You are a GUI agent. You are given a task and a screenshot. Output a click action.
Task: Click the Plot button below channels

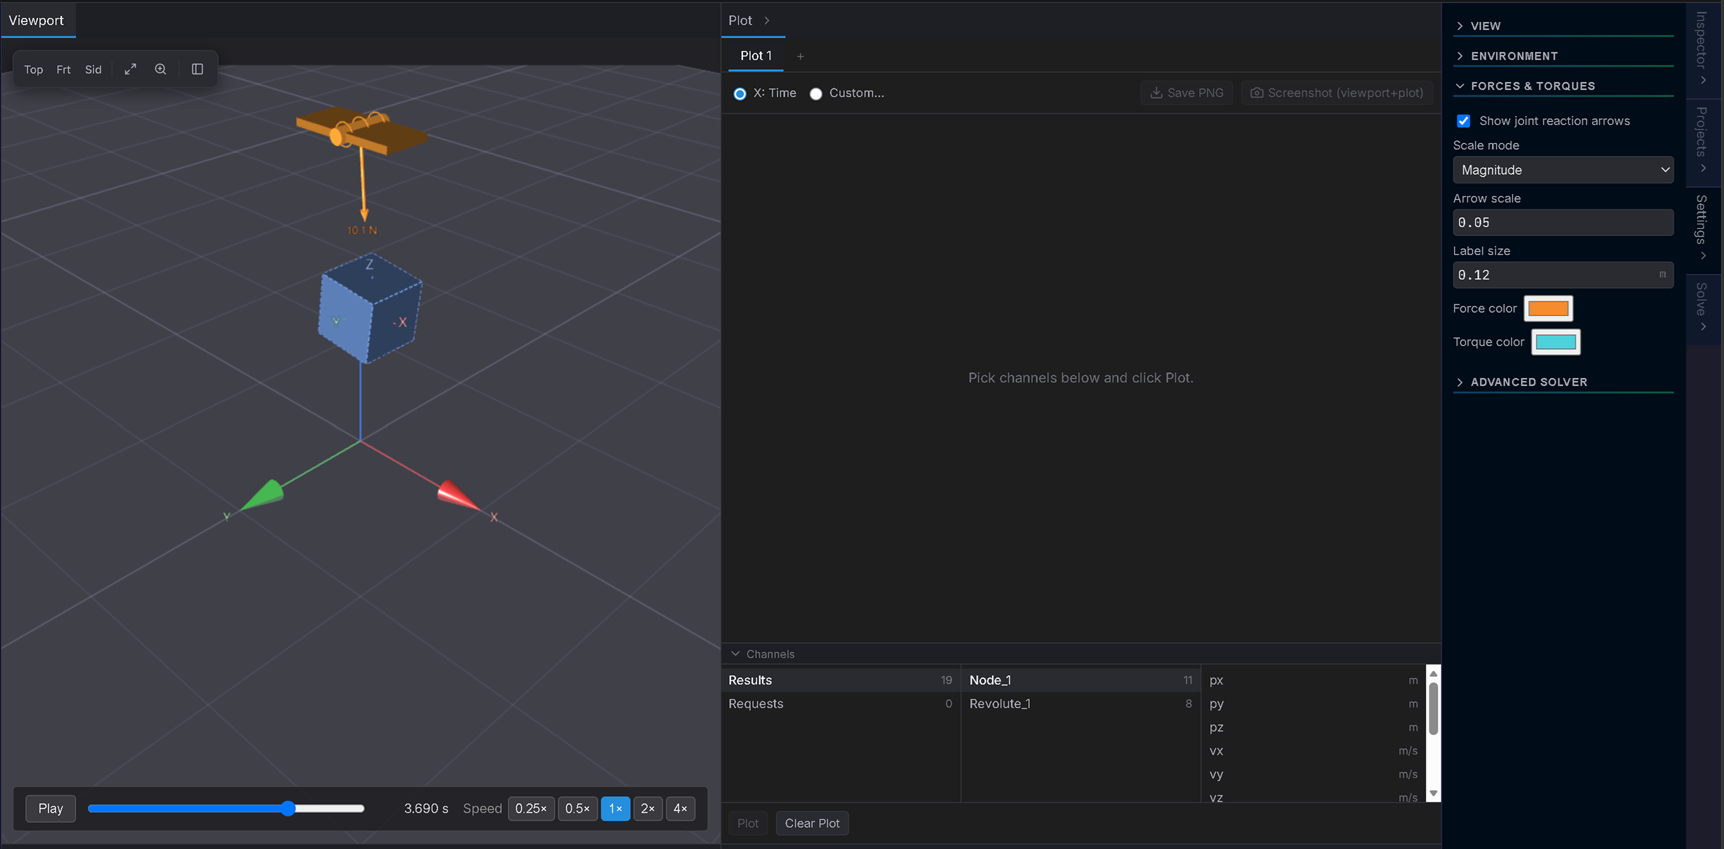tap(748, 823)
